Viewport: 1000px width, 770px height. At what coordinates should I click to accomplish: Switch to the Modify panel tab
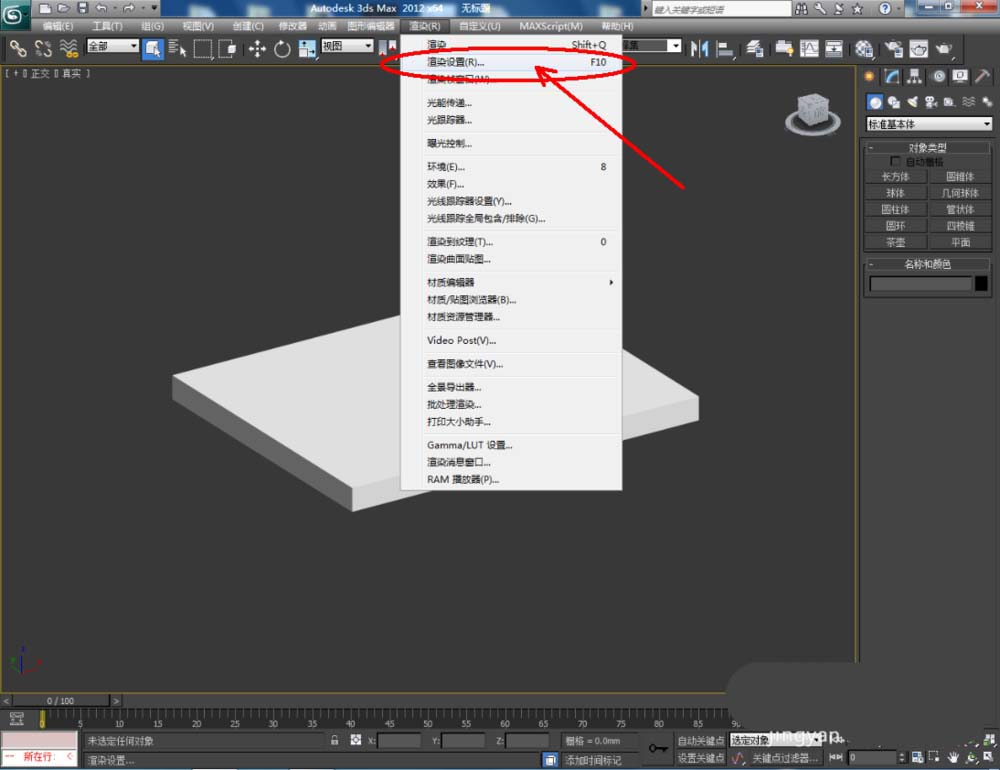tap(891, 76)
